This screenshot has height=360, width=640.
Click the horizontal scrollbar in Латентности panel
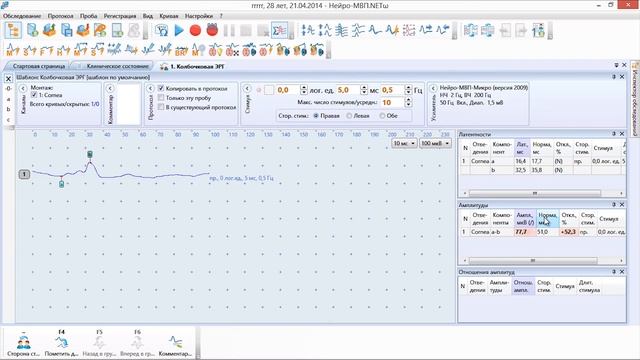coord(535,193)
